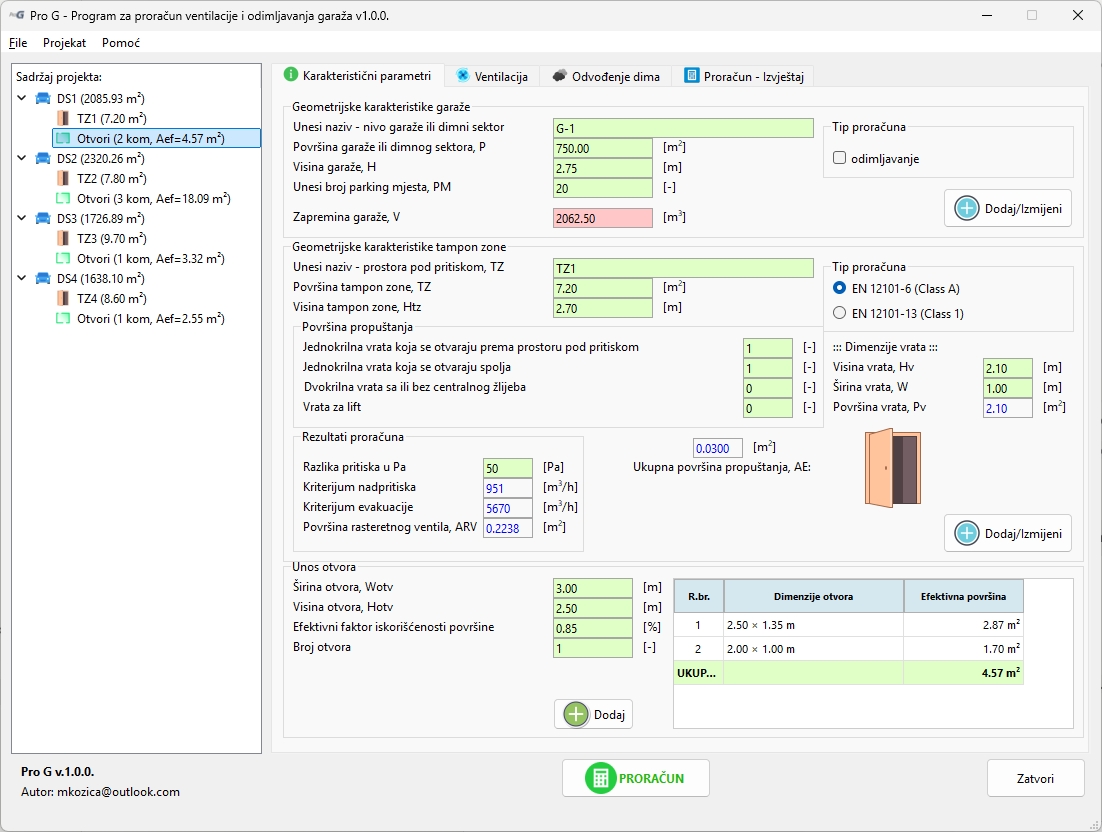Enable the odimljavanje checkbox

point(839,158)
